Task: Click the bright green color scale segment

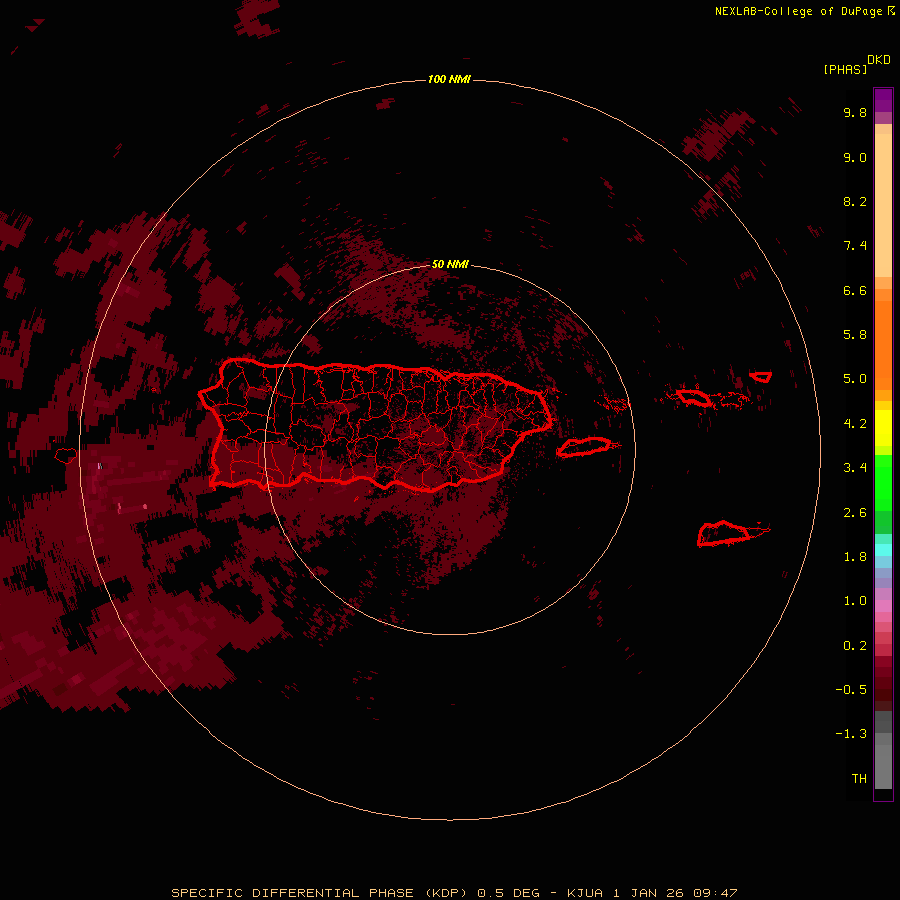Action: click(x=883, y=483)
